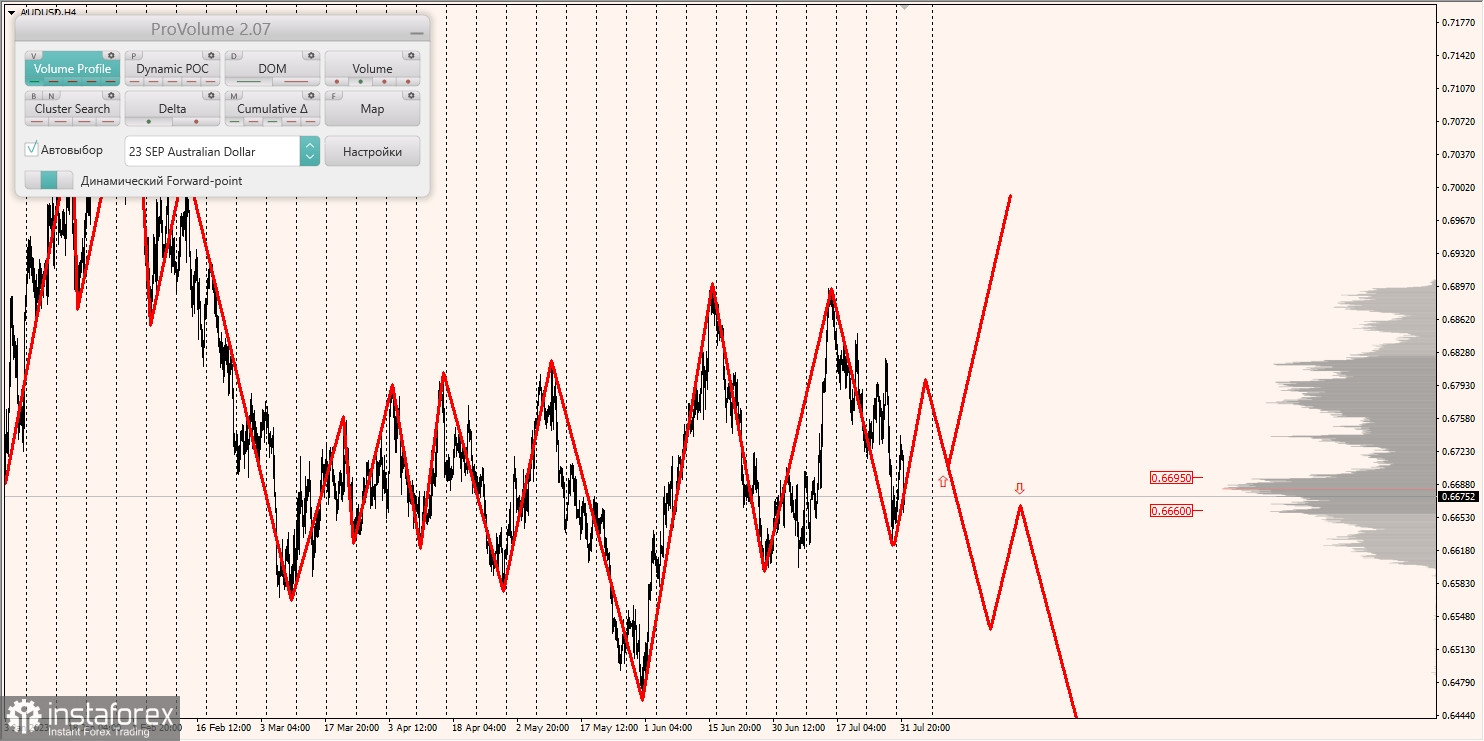
Task: Click the D hotkey badge on DOM
Action: (x=234, y=56)
